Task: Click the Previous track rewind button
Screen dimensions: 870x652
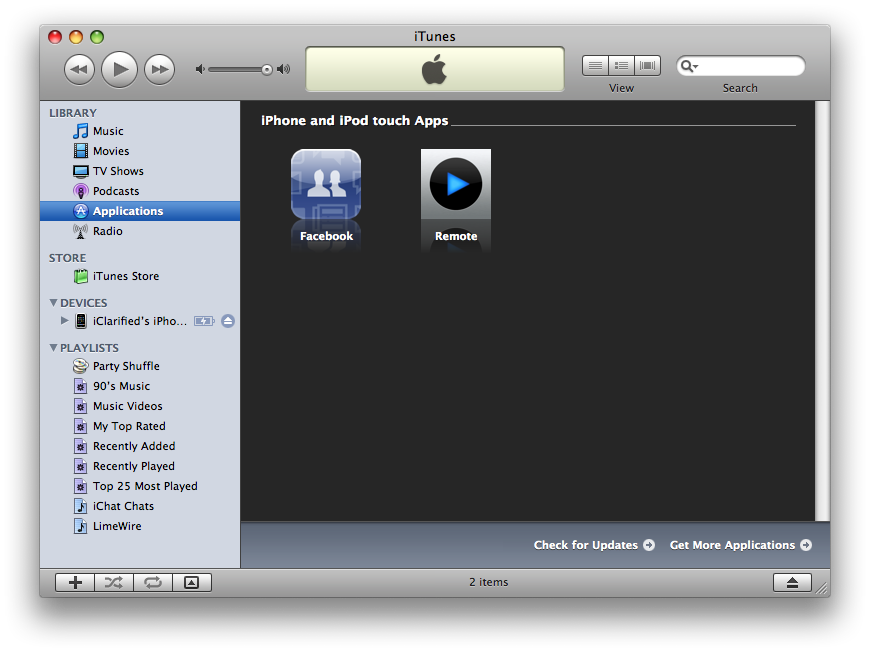Action: click(79, 70)
